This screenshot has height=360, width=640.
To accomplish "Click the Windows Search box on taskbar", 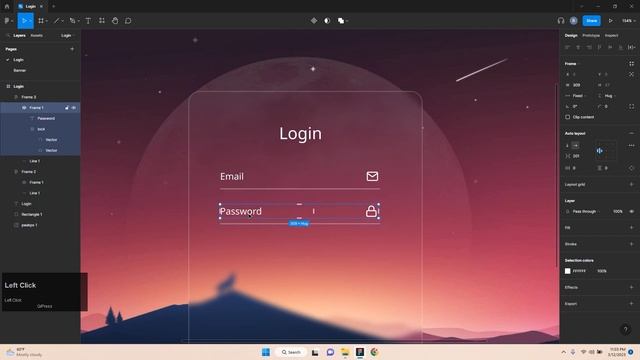I will (291, 352).
